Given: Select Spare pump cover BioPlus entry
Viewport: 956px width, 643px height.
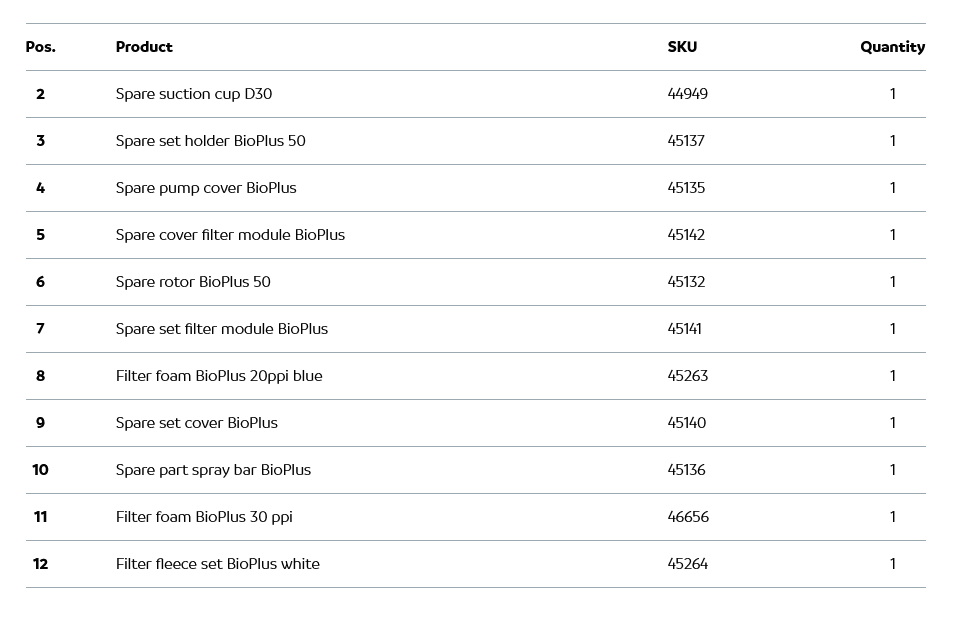Looking at the screenshot, I should pos(206,188).
